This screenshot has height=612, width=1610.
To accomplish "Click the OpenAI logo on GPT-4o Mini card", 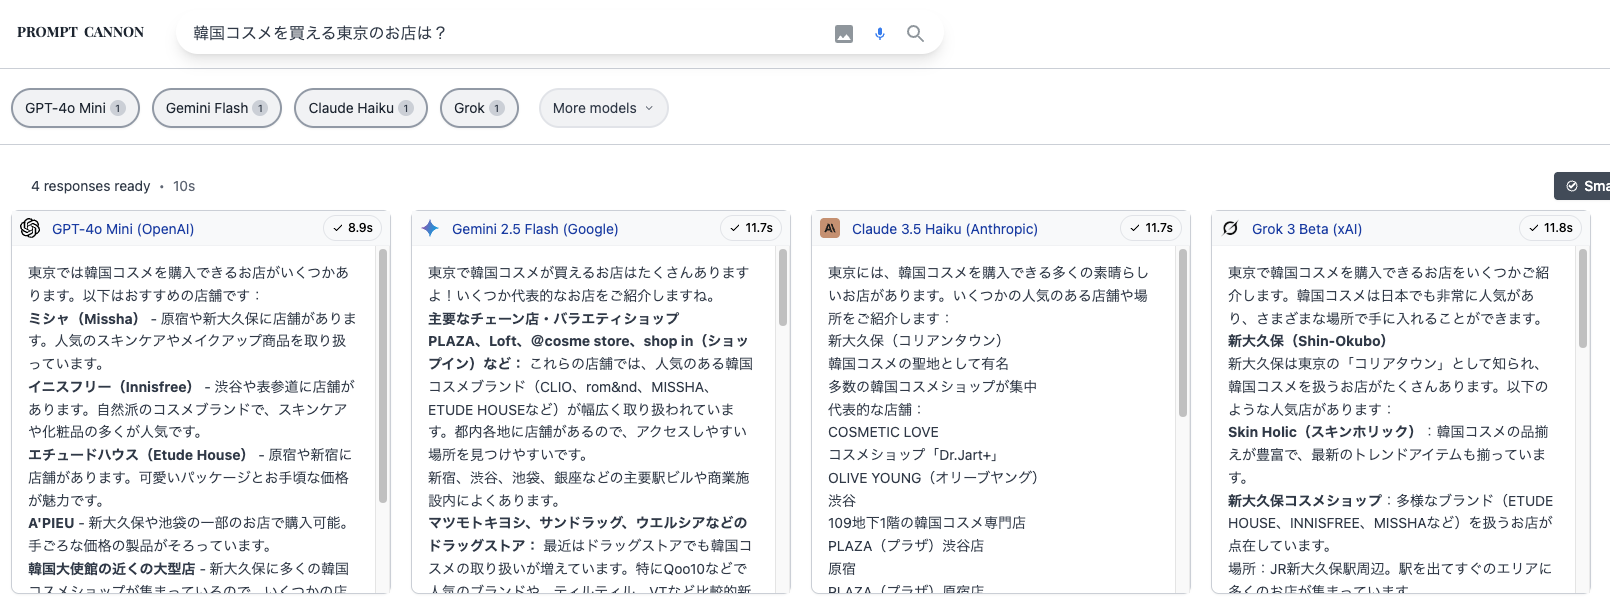I will pos(30,228).
